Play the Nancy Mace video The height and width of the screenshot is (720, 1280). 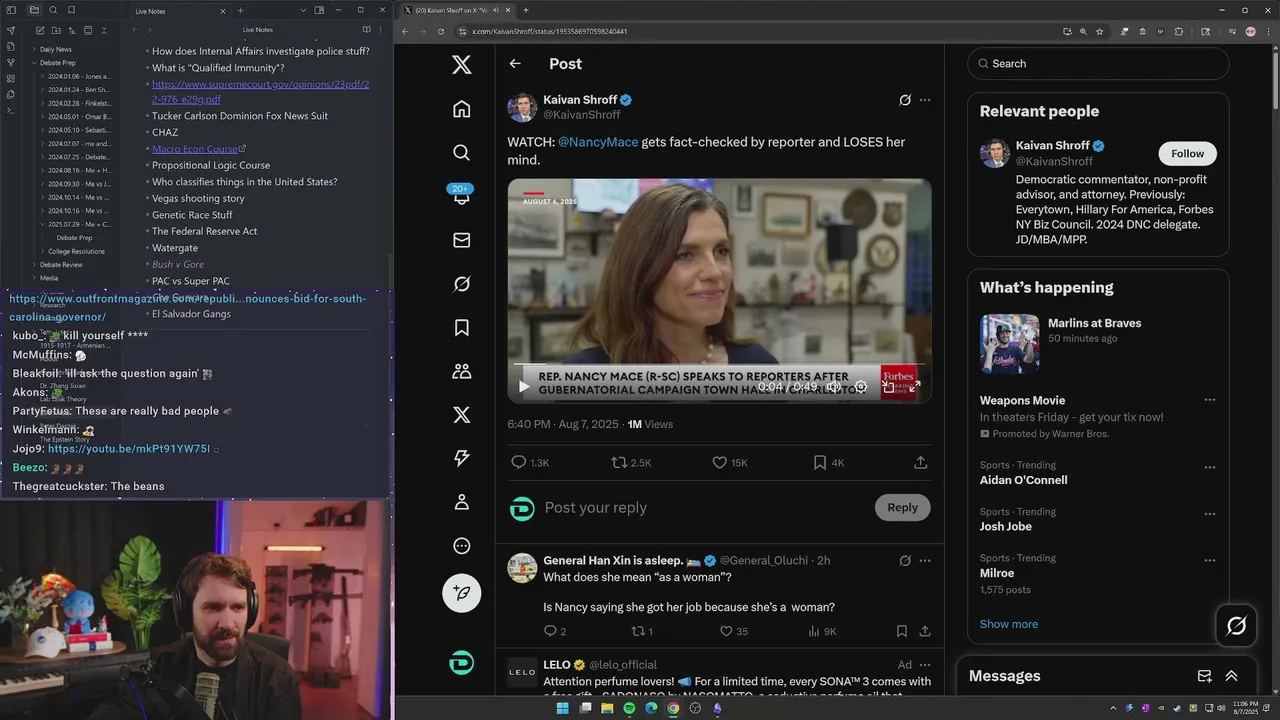[x=523, y=386]
